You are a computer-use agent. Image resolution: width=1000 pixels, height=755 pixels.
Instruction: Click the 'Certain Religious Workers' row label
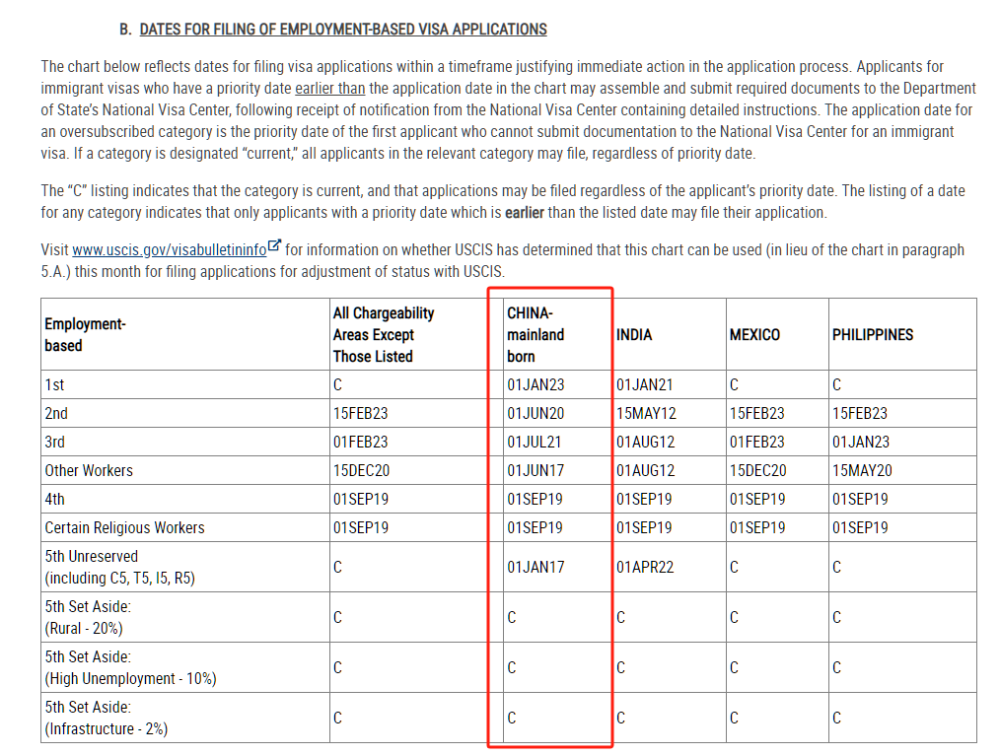[x=124, y=528]
